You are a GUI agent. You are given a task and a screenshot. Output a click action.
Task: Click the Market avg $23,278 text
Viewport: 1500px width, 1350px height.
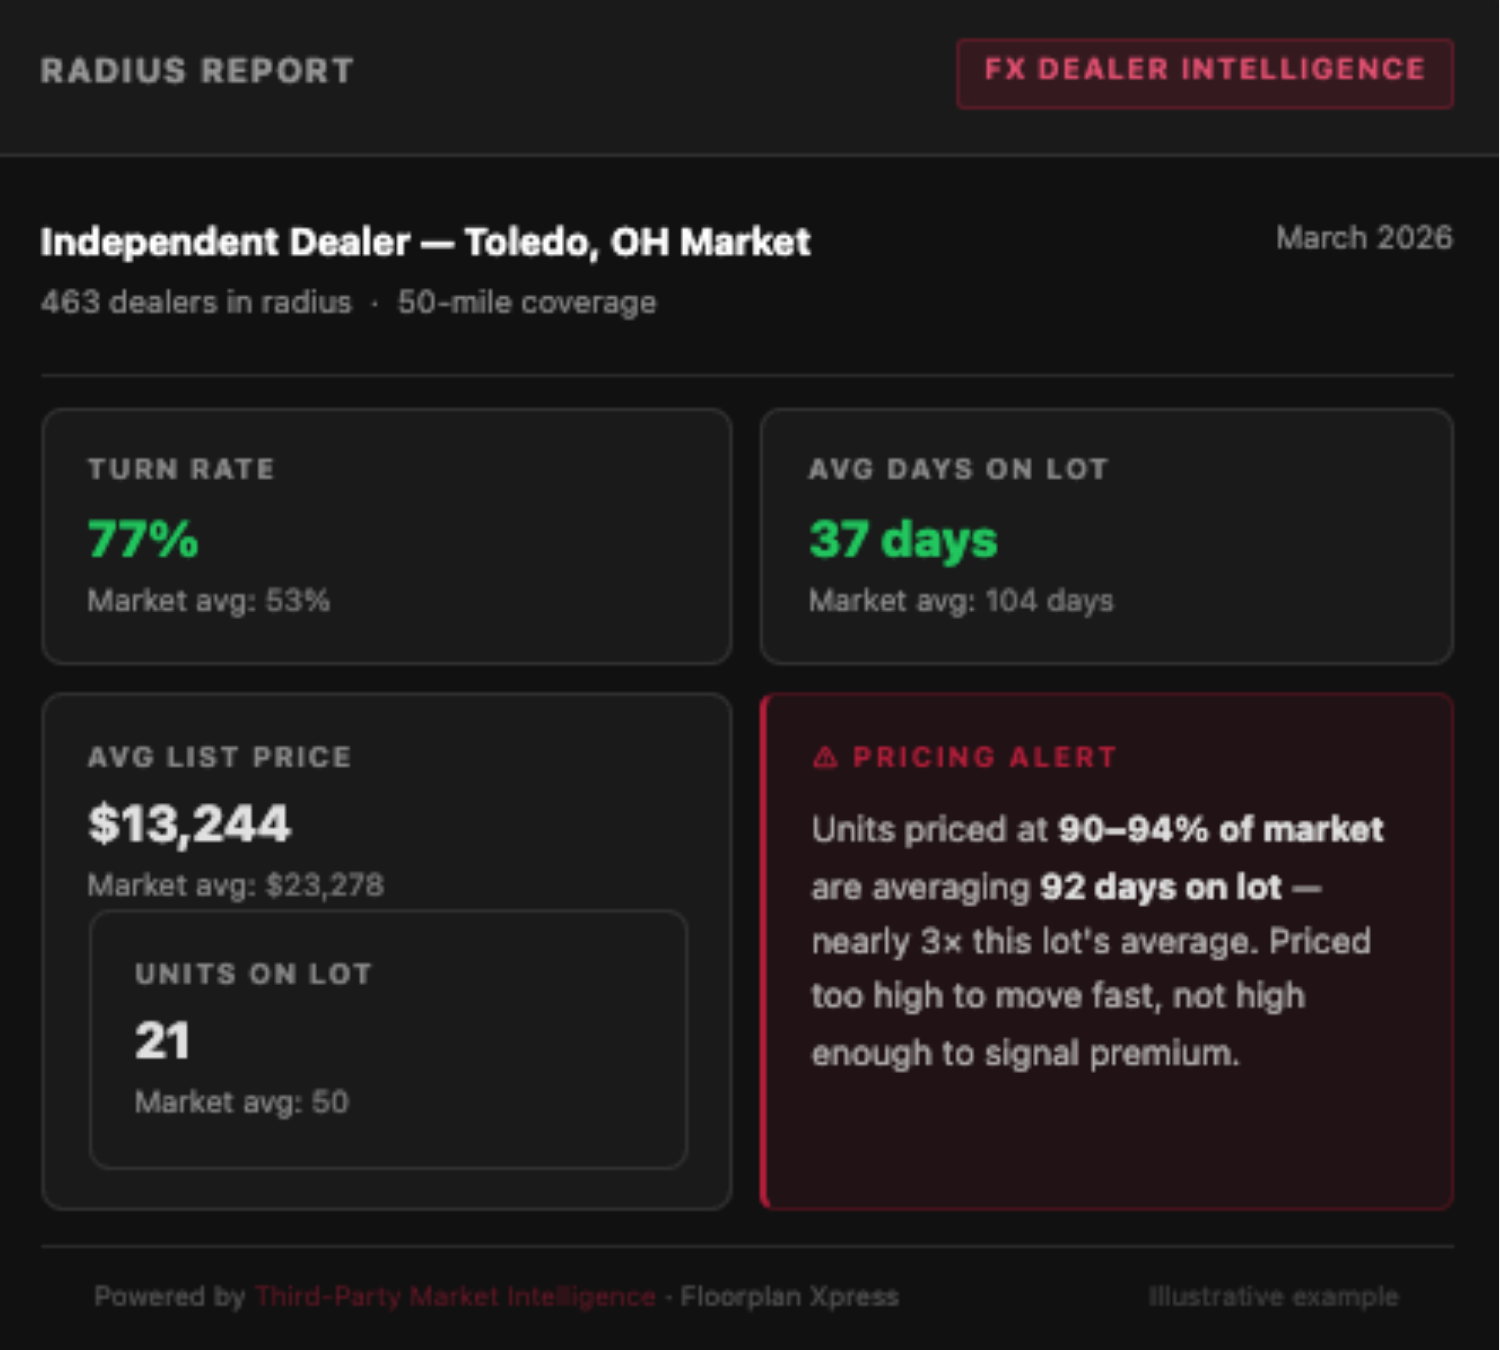236,885
